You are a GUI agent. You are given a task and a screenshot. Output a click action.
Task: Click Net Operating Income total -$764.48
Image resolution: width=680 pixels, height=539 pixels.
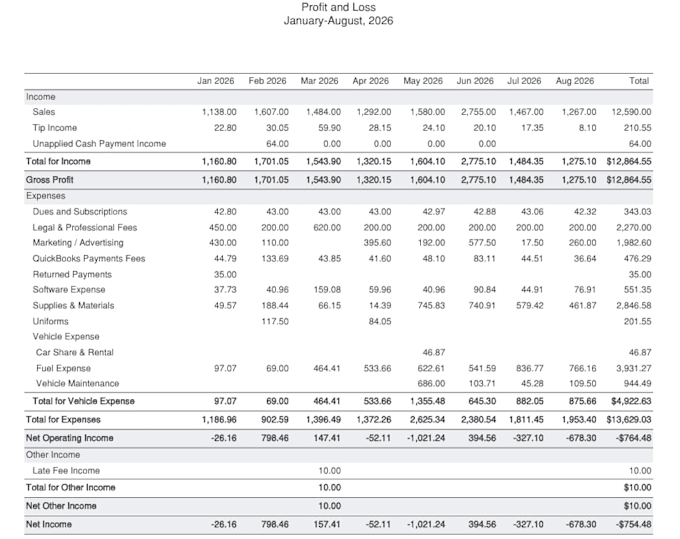[x=634, y=438]
